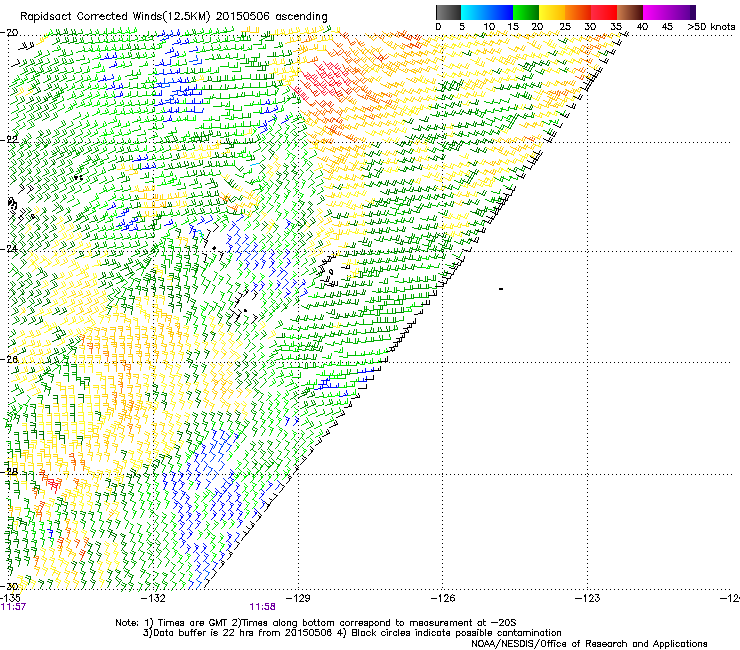Click the '-26' latitude label
The image size is (740, 650).
[9, 360]
